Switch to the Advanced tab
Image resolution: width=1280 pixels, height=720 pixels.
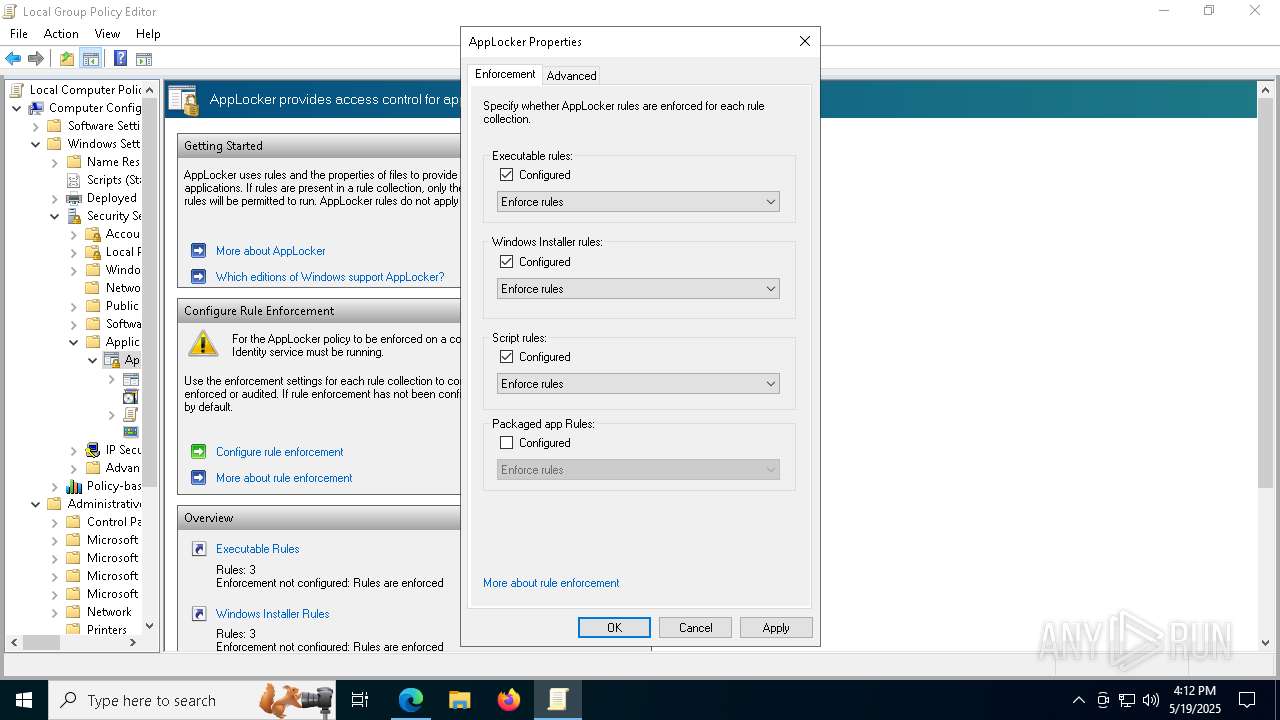(x=571, y=76)
